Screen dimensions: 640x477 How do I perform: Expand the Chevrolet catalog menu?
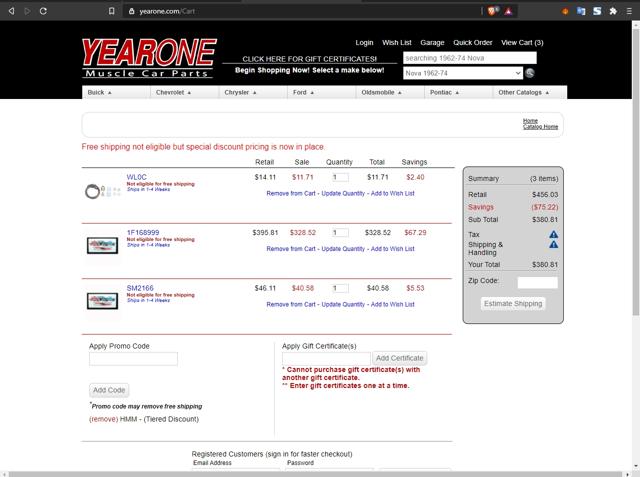(x=184, y=92)
